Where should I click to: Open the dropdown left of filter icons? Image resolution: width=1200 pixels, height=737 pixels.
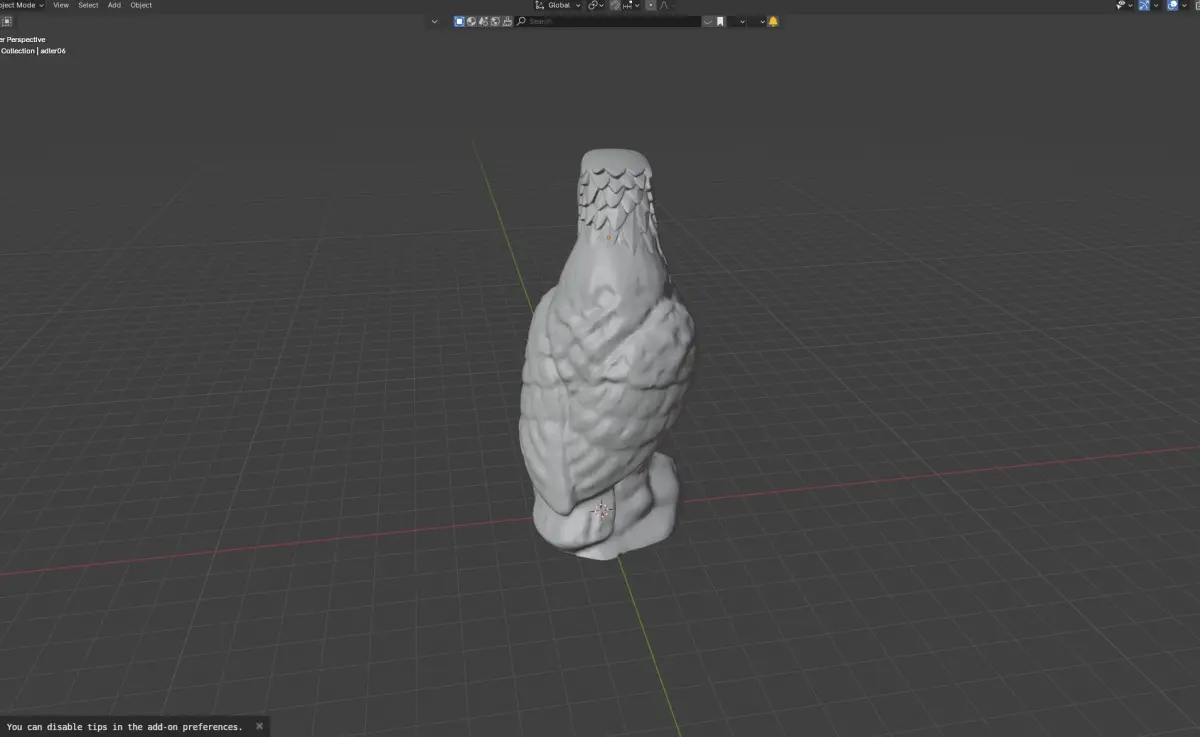[x=435, y=21]
